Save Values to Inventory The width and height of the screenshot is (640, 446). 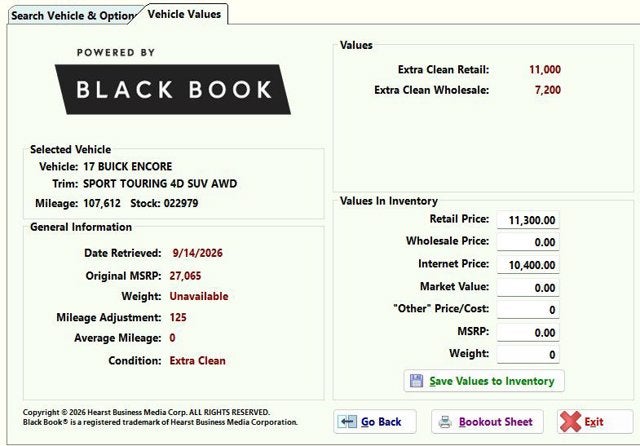(x=484, y=381)
